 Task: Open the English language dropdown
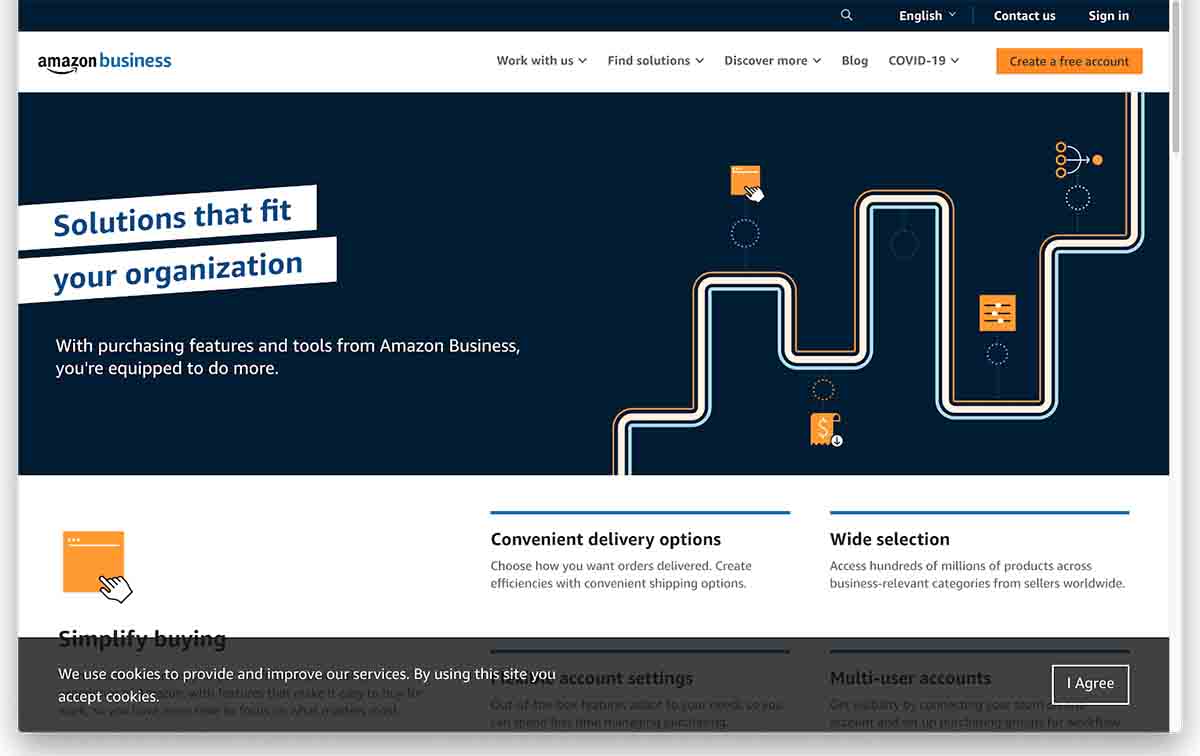(927, 16)
